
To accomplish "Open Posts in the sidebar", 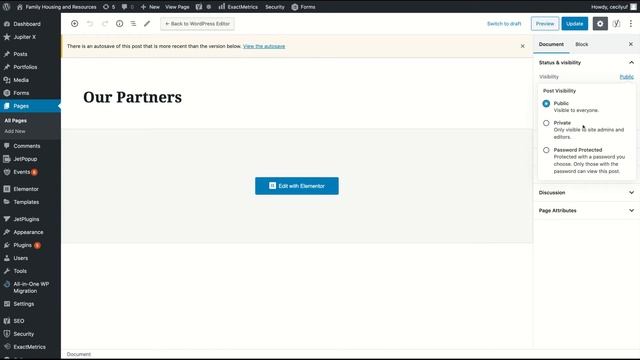I will click(x=20, y=54).
